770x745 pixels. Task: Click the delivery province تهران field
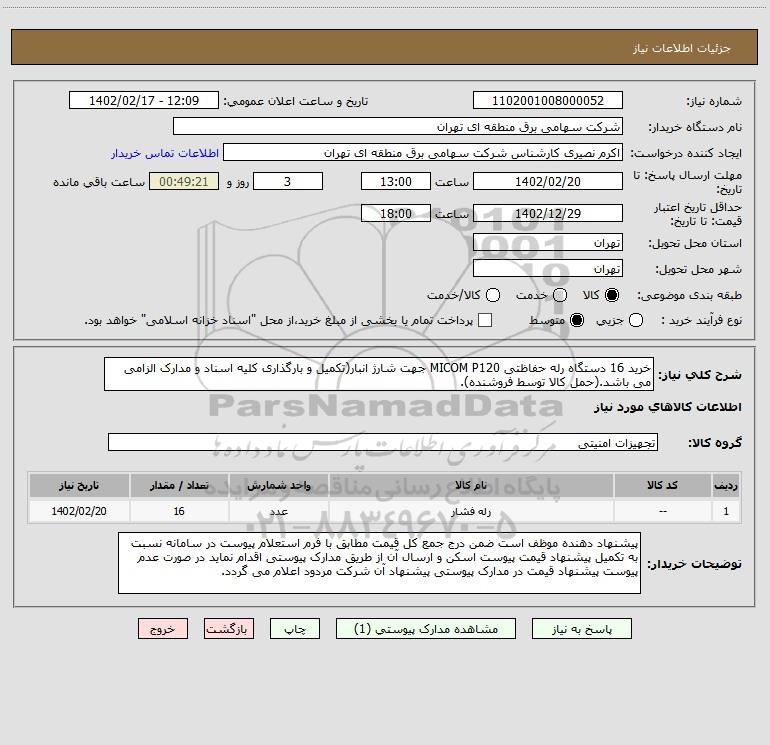pyautogui.click(x=548, y=243)
